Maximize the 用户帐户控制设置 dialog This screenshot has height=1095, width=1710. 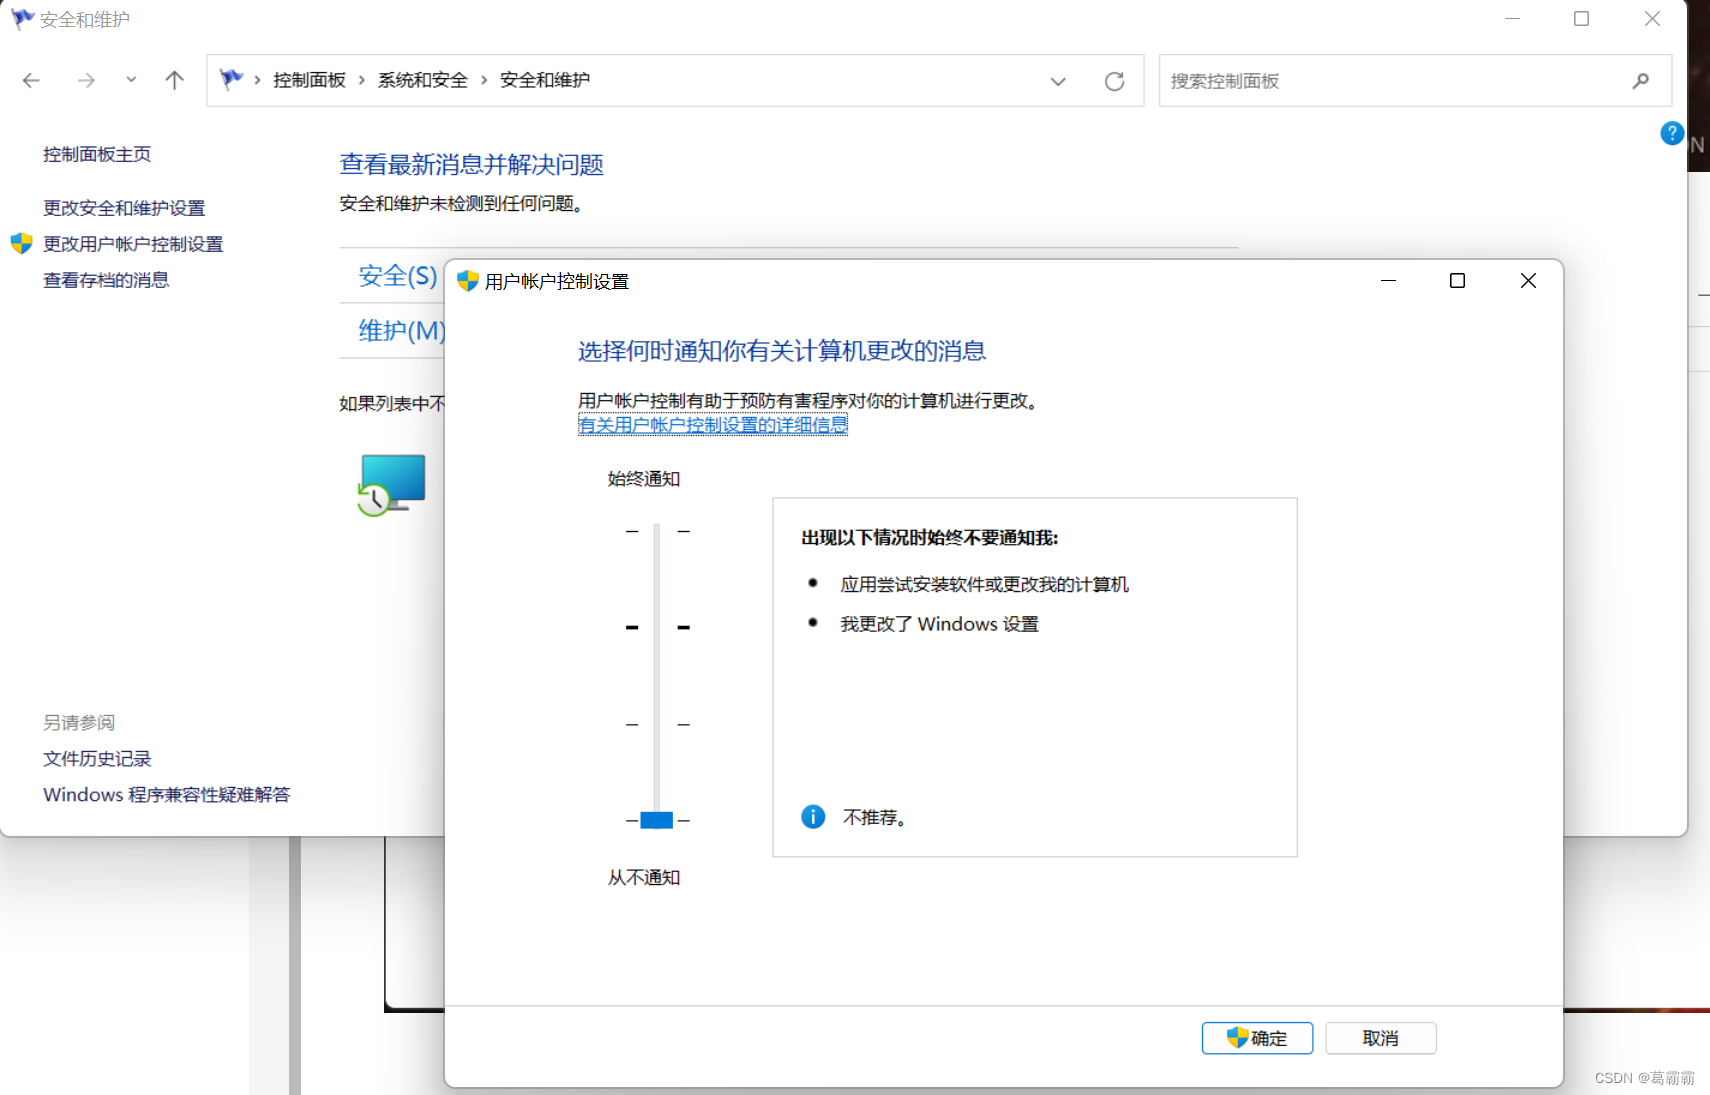point(1457,281)
